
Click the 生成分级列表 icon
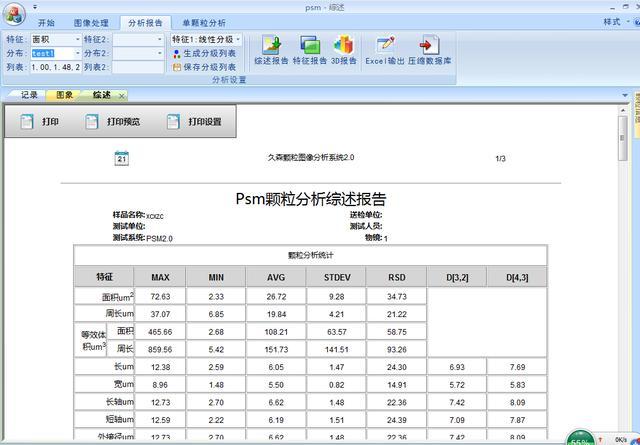tap(176, 54)
